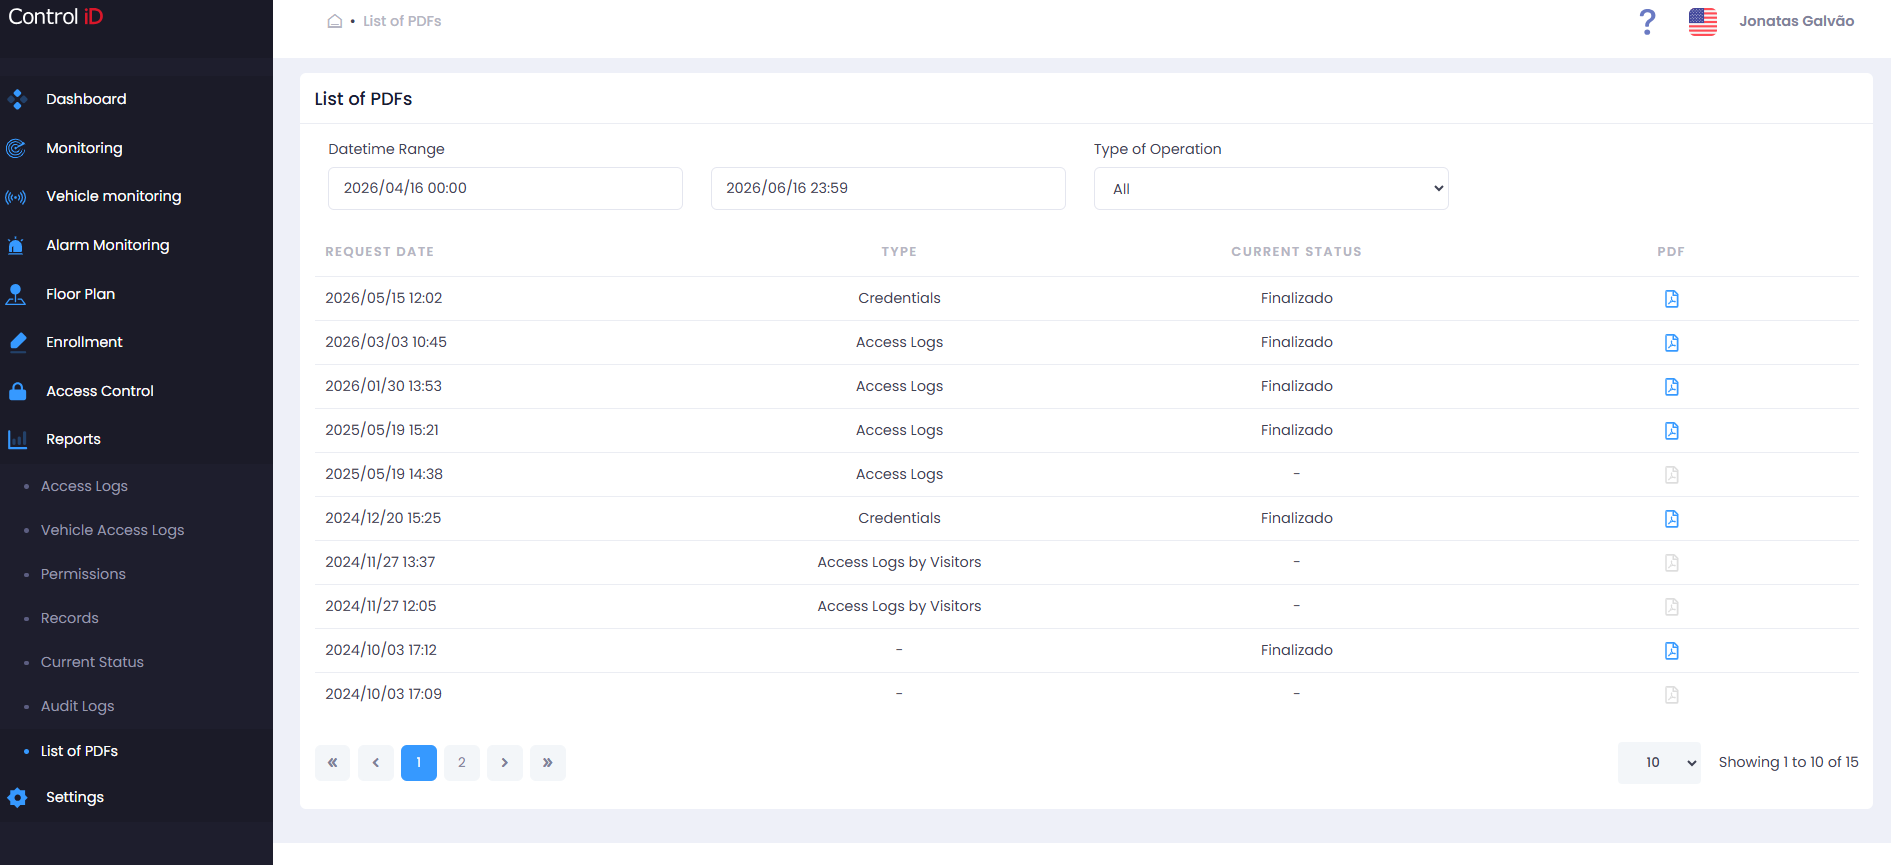
Task: Select Vehicle Access Logs submenu item
Action: coord(112,530)
